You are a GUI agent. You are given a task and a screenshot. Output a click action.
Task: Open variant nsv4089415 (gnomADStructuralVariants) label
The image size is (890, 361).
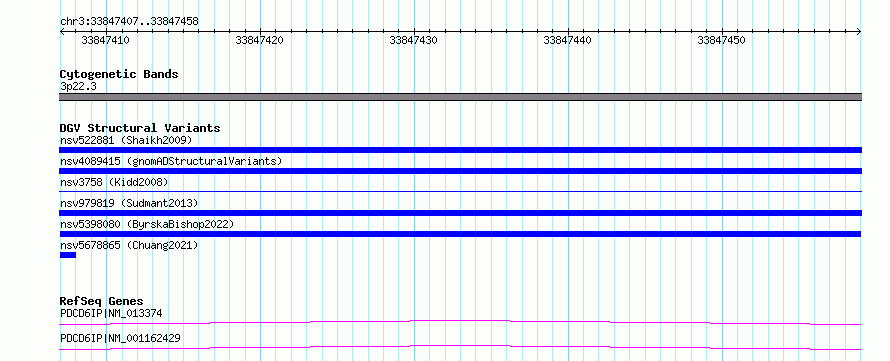tap(171, 161)
